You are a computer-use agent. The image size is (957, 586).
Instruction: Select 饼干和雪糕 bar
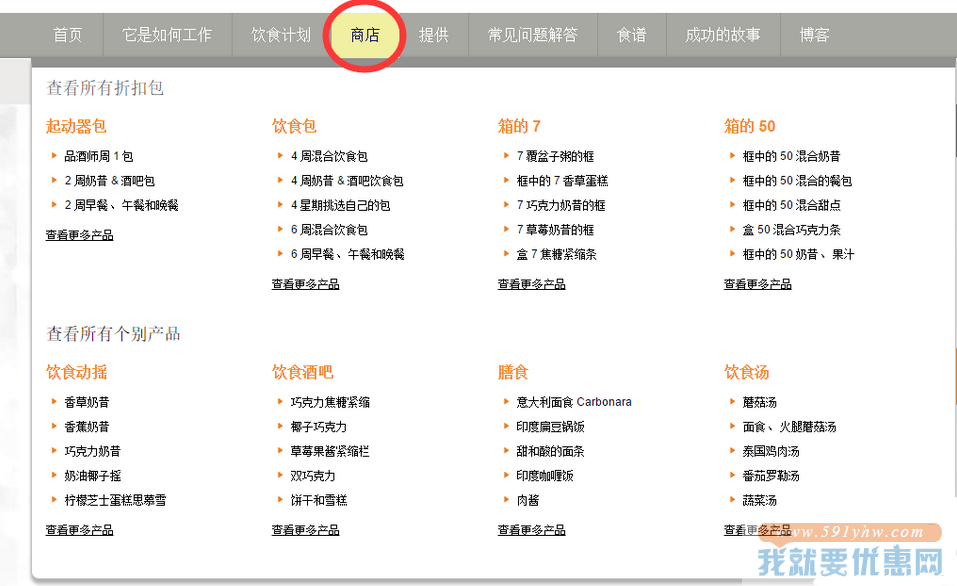point(319,500)
